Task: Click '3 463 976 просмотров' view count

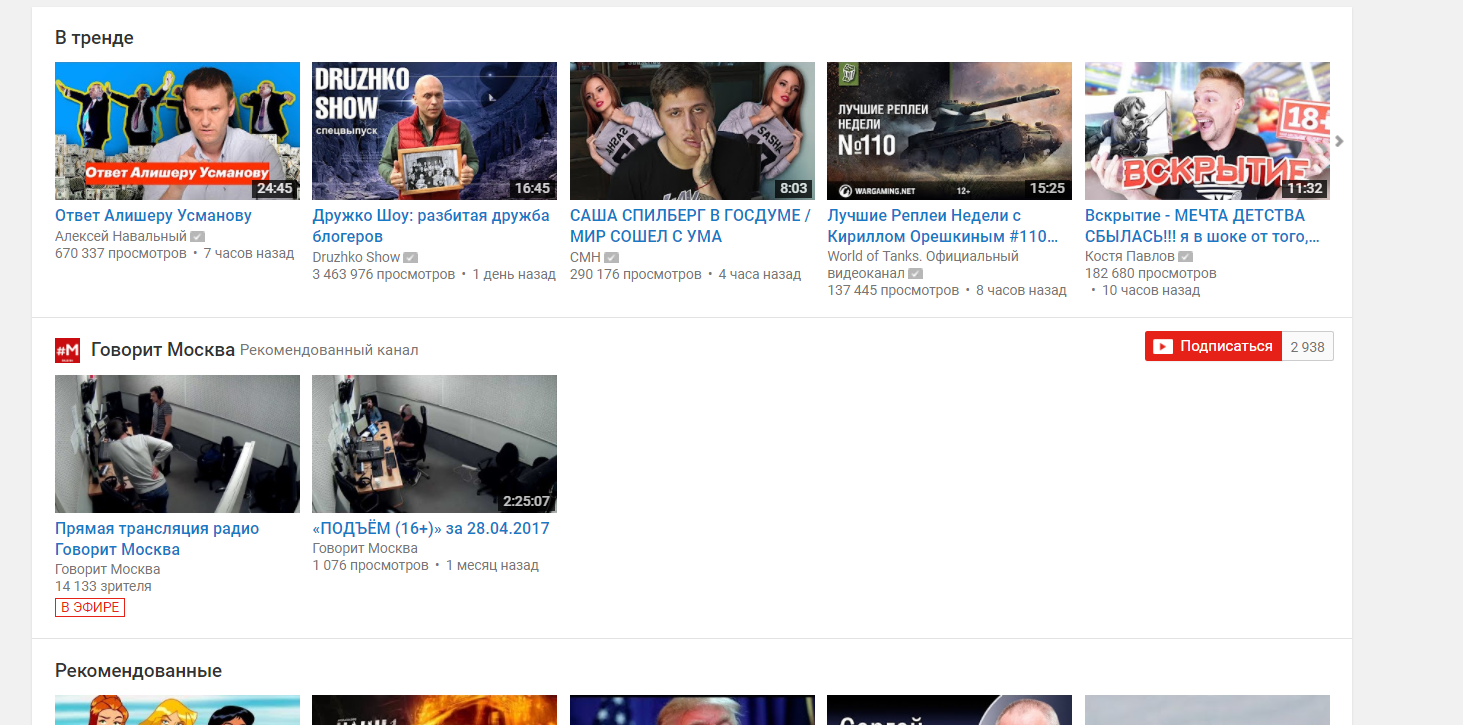Action: [x=384, y=275]
